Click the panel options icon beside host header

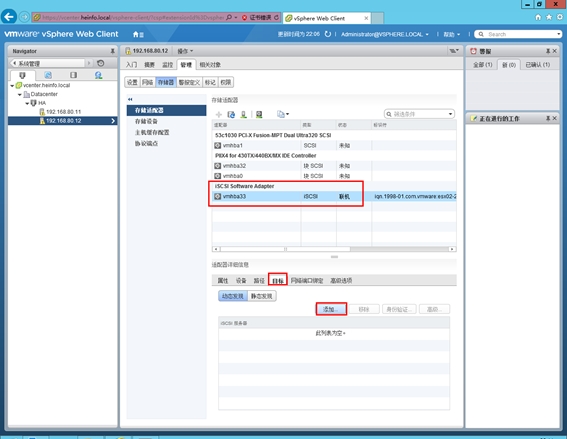tap(454, 51)
